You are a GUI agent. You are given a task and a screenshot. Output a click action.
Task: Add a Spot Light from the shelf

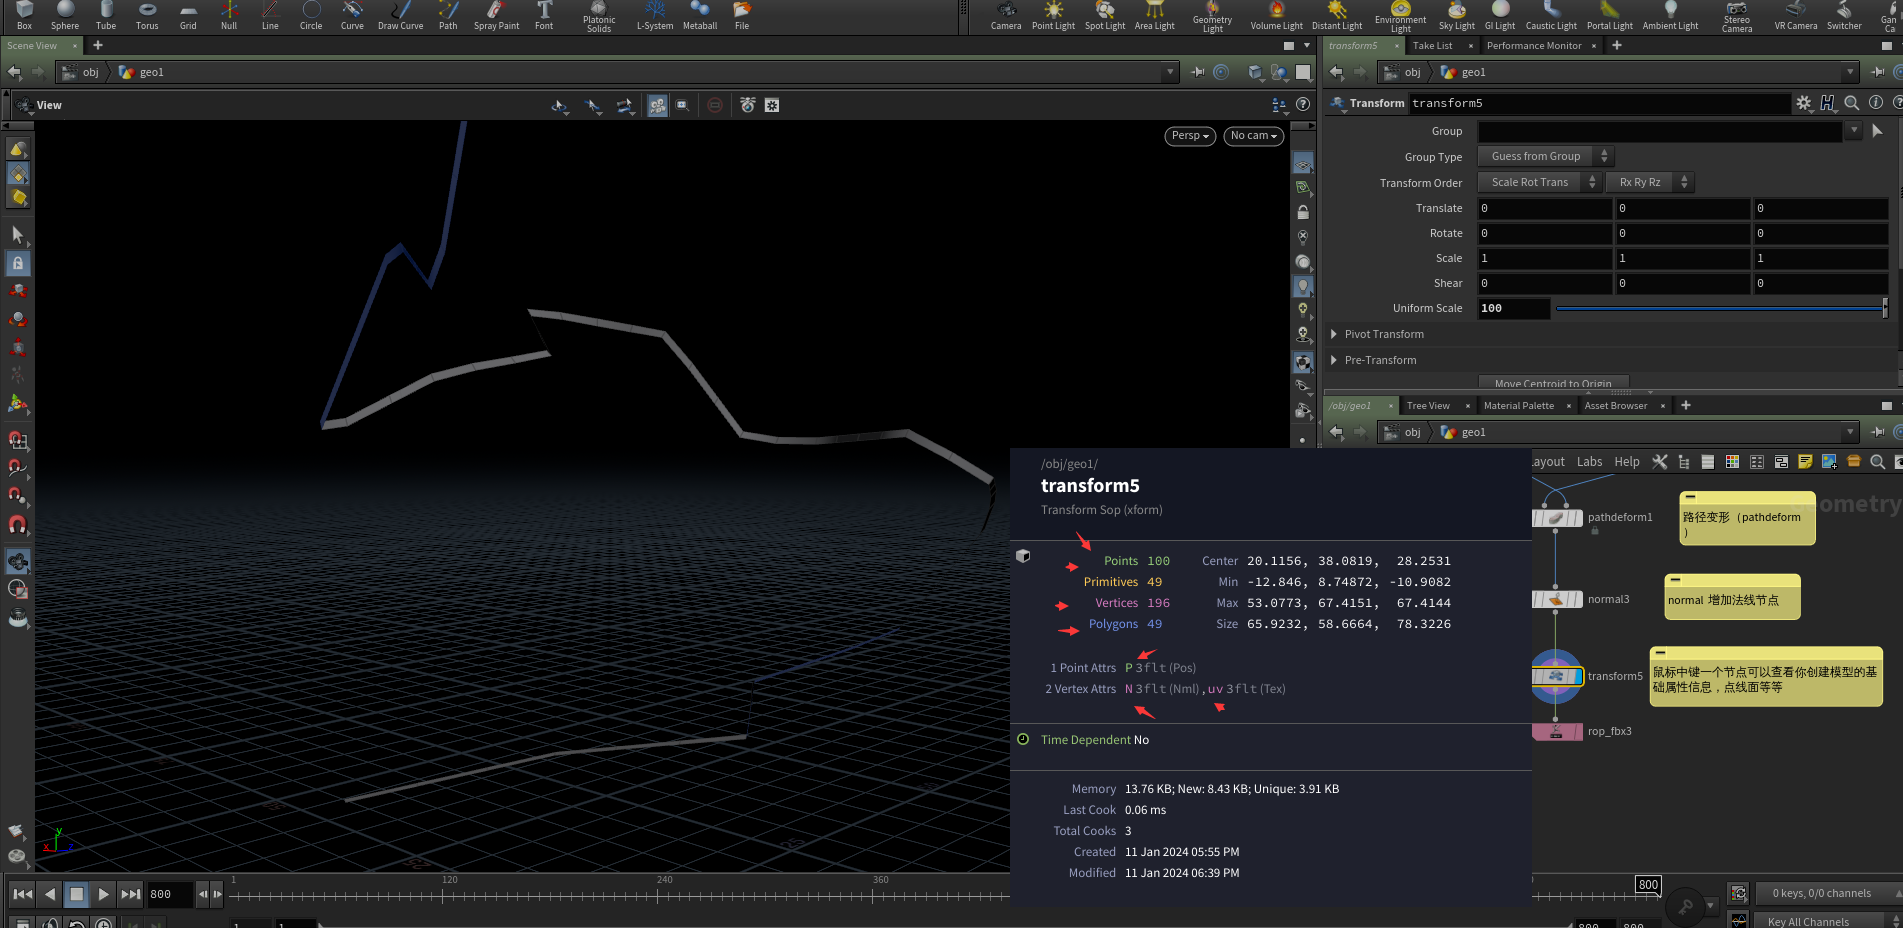click(x=1105, y=15)
